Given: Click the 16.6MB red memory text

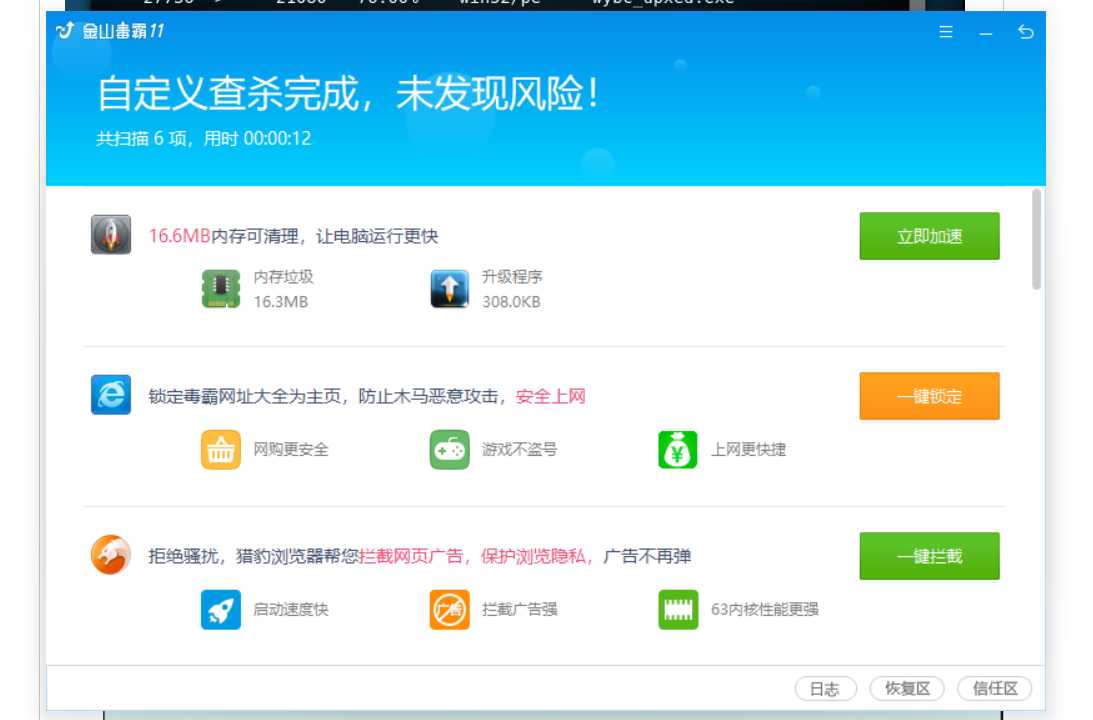Looking at the screenshot, I should tap(179, 236).
